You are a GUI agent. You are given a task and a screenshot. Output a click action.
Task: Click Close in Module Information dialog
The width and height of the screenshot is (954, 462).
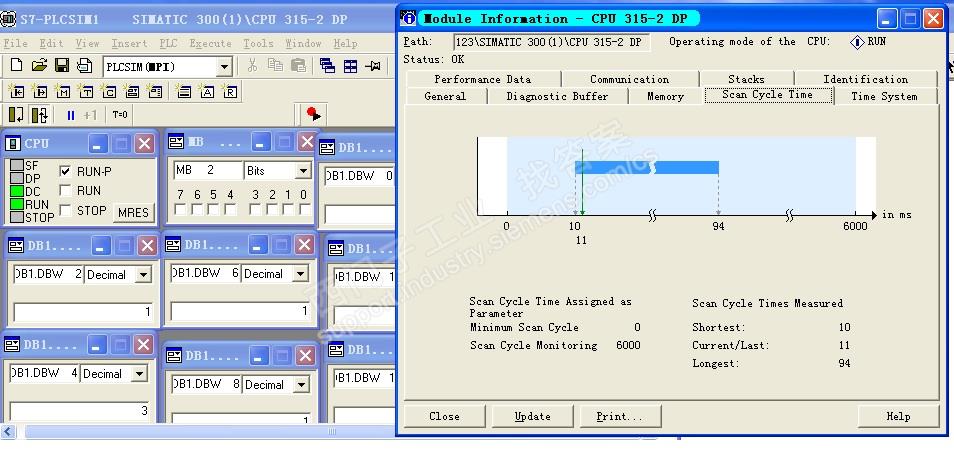(444, 416)
